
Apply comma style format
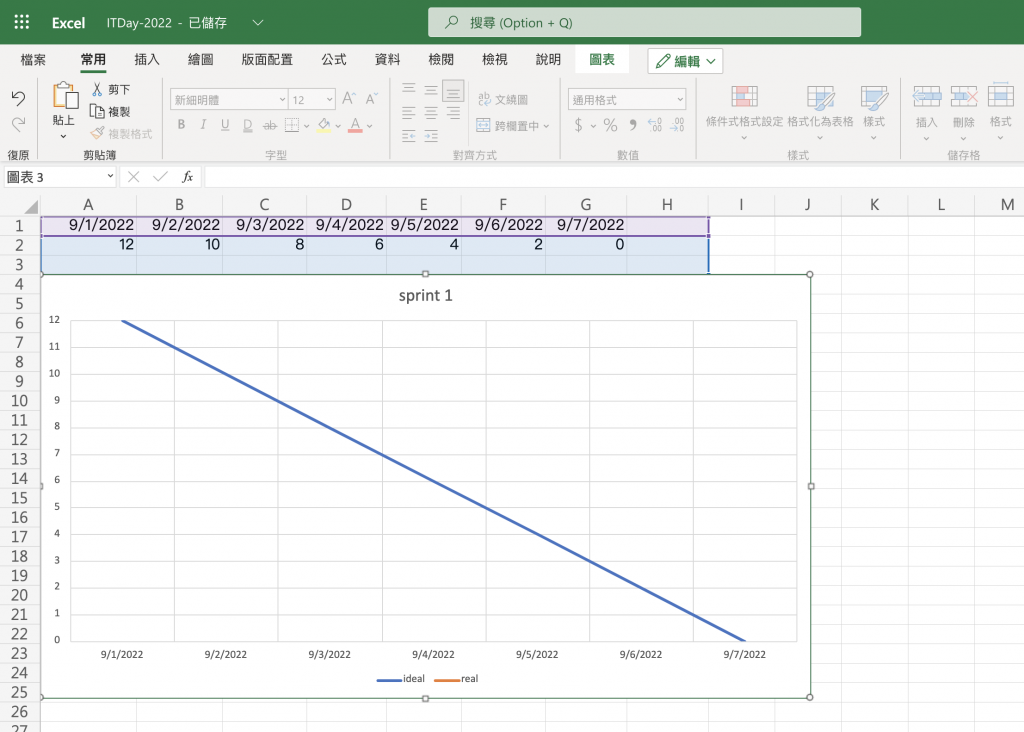click(633, 125)
